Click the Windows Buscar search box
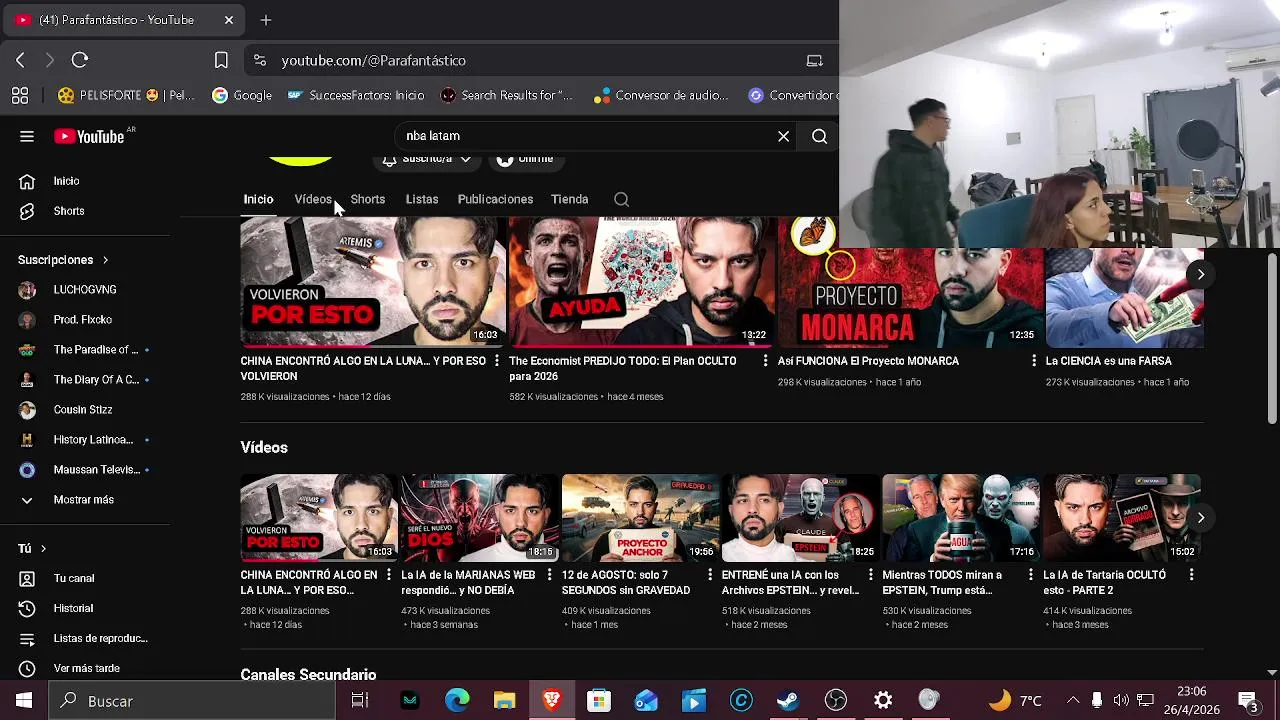1280x720 pixels. (192, 701)
